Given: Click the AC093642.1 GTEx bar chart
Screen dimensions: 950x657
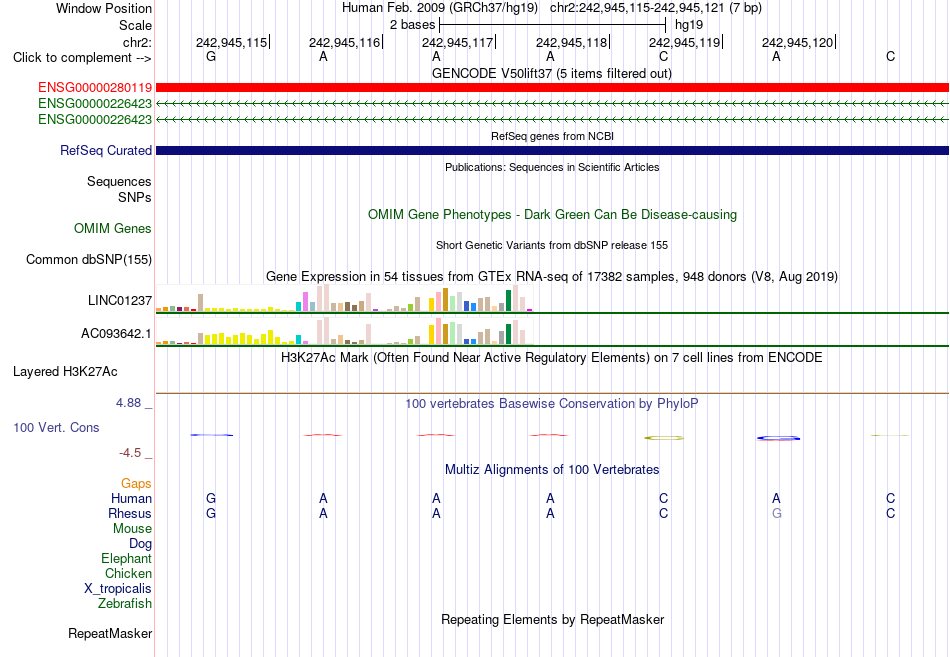Looking at the screenshot, I should tap(344, 331).
